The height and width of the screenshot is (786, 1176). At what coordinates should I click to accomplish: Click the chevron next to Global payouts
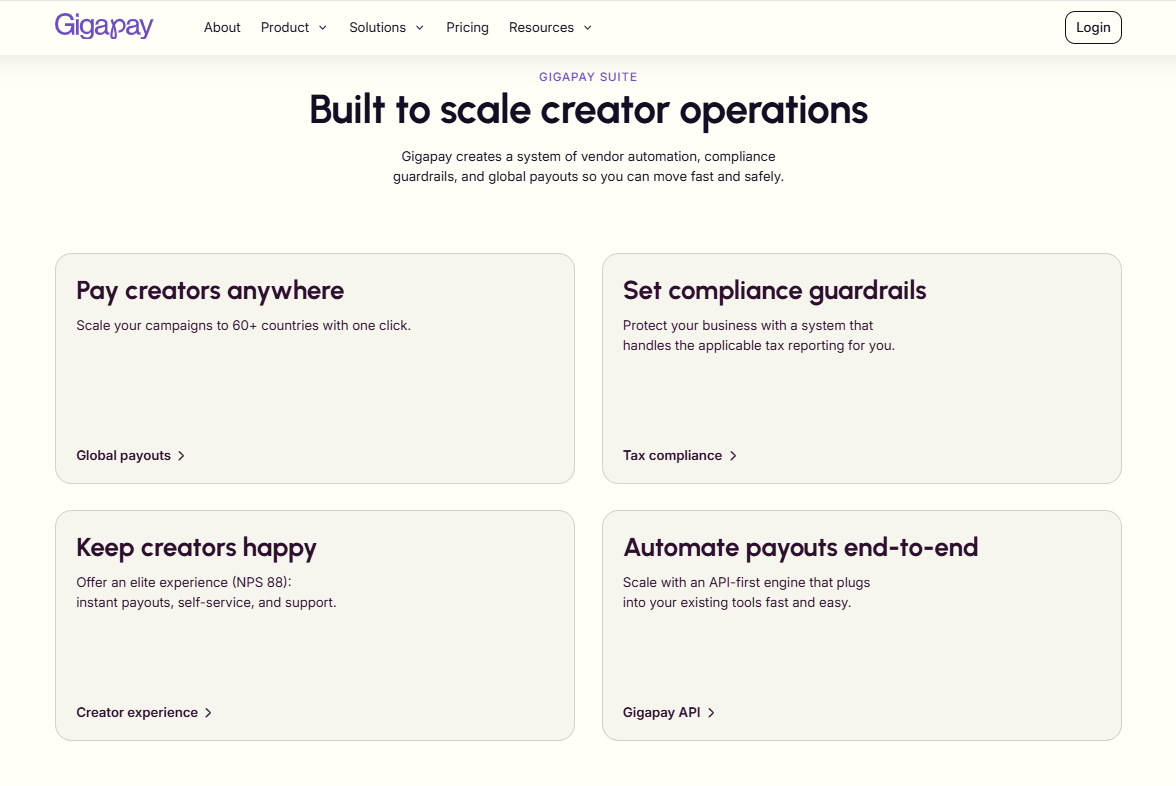[x=181, y=456]
